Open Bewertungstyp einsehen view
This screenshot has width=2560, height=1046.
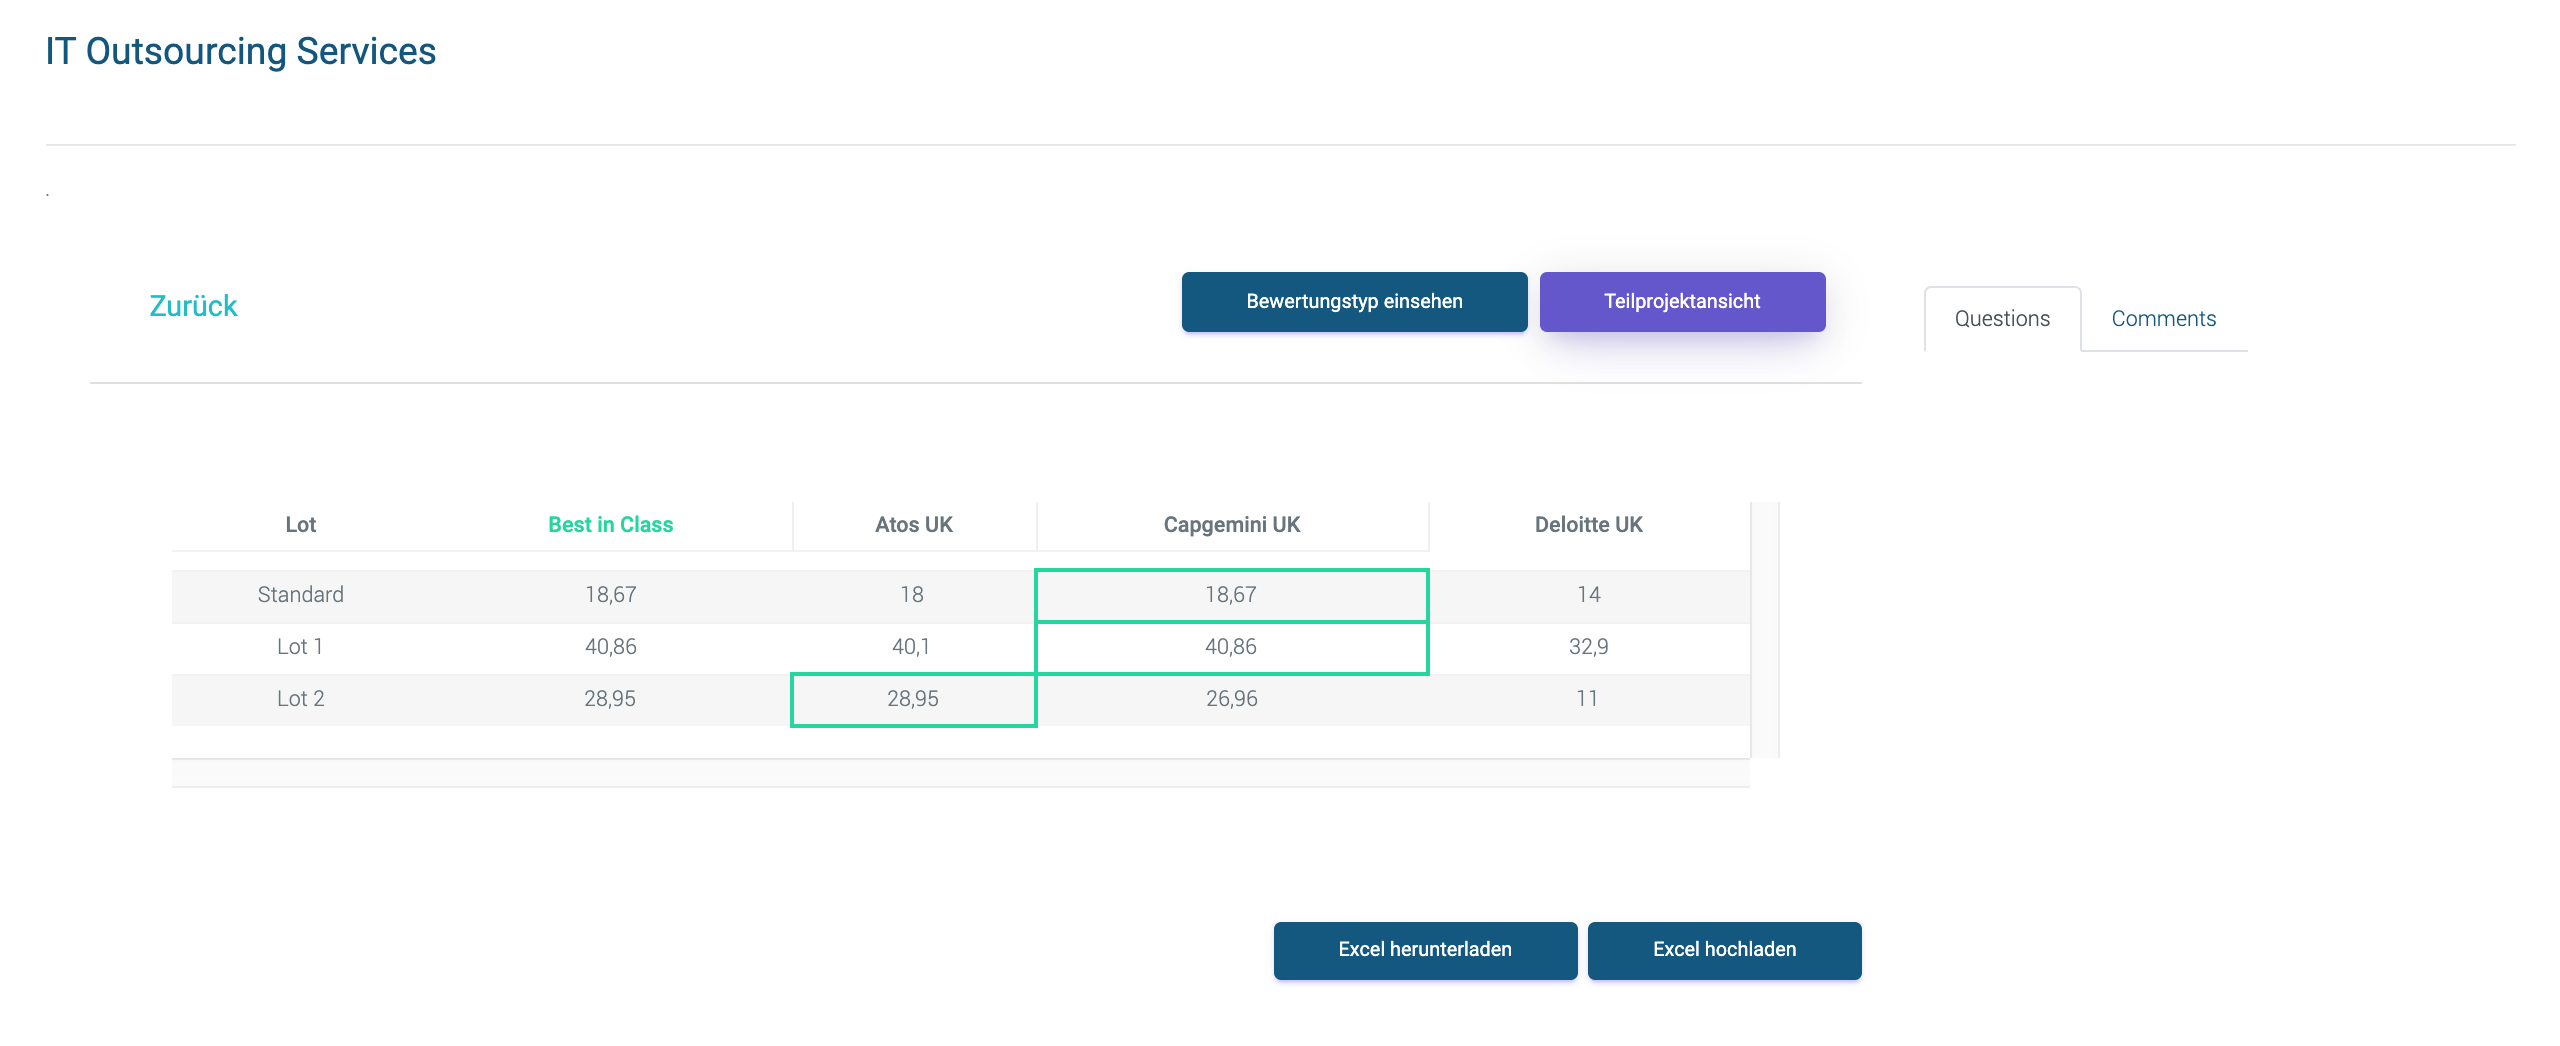point(1353,302)
